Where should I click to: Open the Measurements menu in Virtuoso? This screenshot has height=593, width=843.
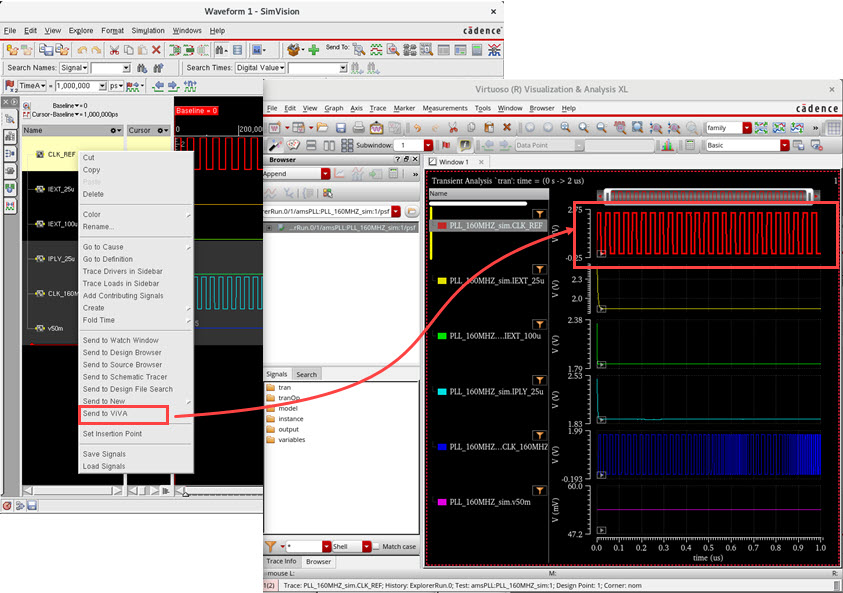point(445,108)
